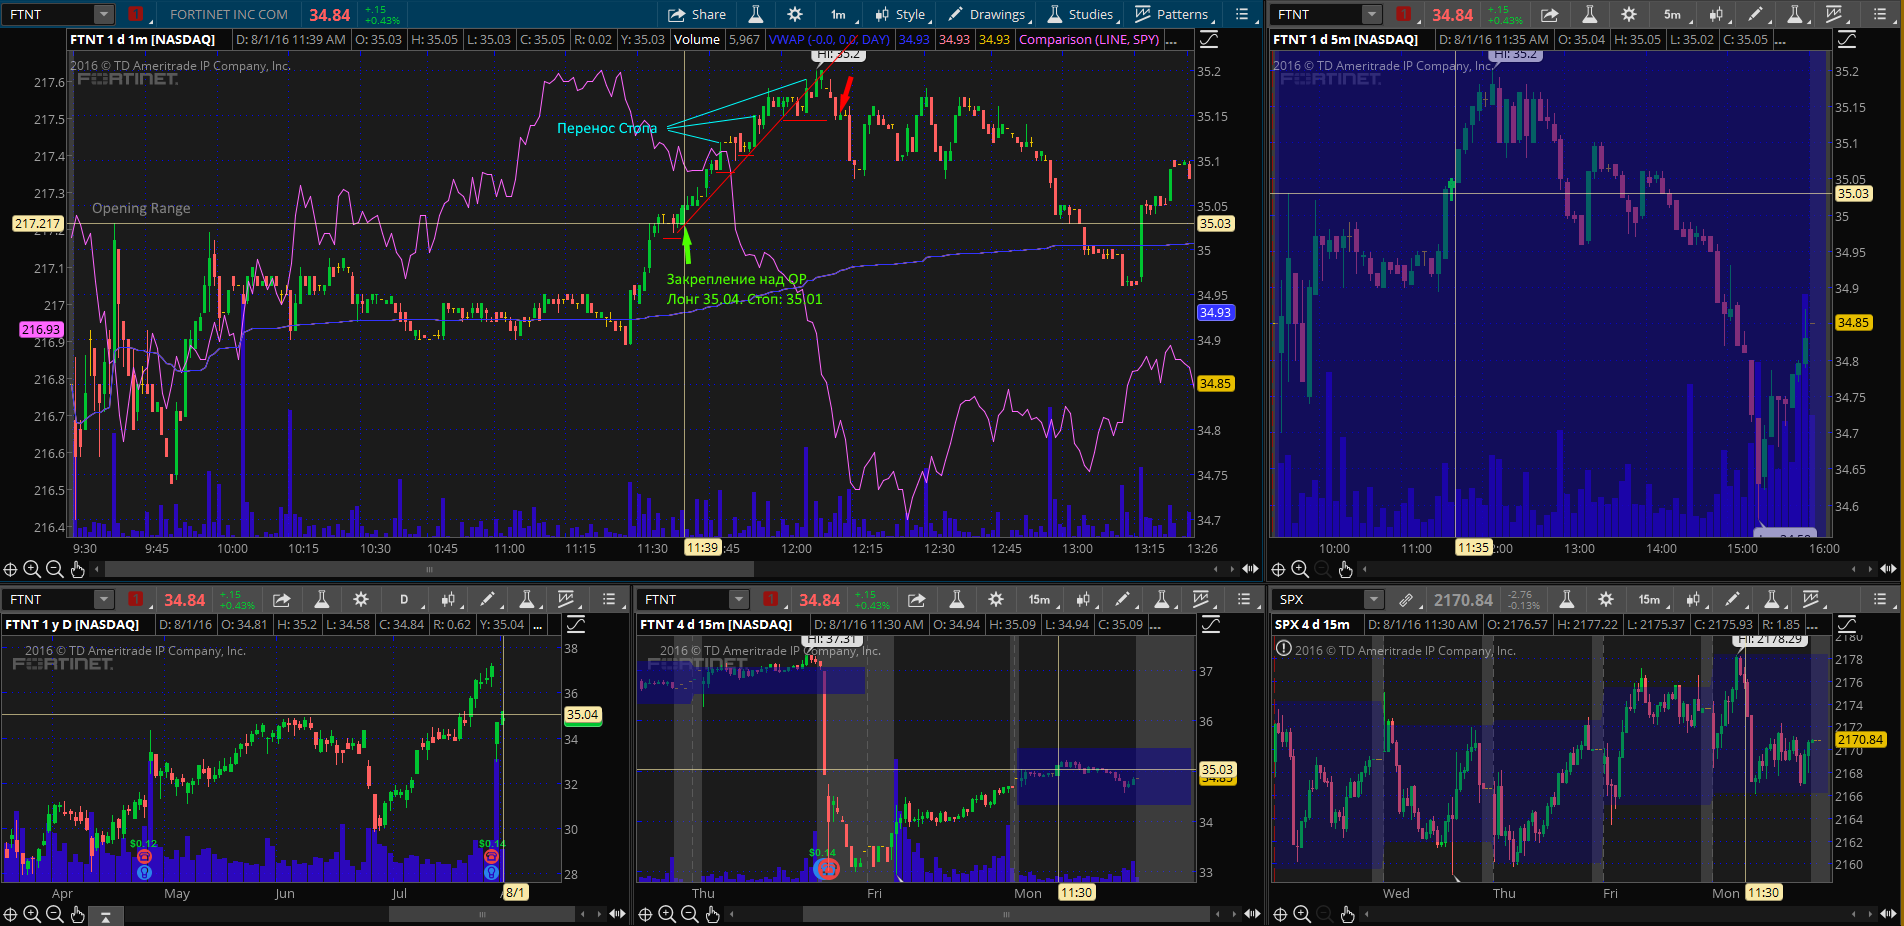Change the D timeframe selector in daily chart
The height and width of the screenshot is (926, 1904).
click(404, 599)
